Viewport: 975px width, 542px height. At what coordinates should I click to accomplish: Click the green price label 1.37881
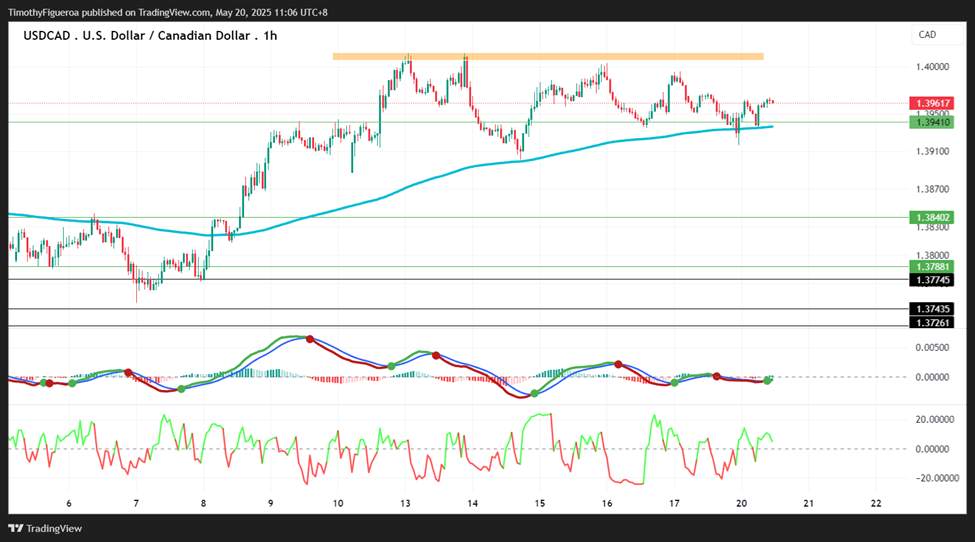[x=931, y=267]
